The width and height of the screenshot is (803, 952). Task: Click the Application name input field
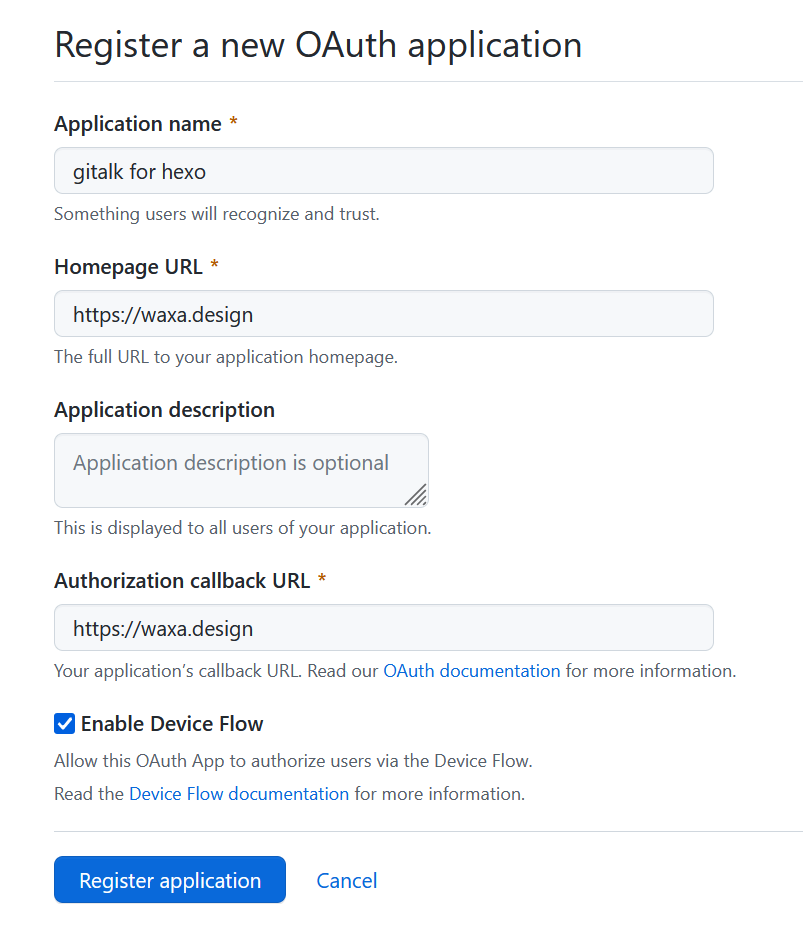tap(383, 171)
